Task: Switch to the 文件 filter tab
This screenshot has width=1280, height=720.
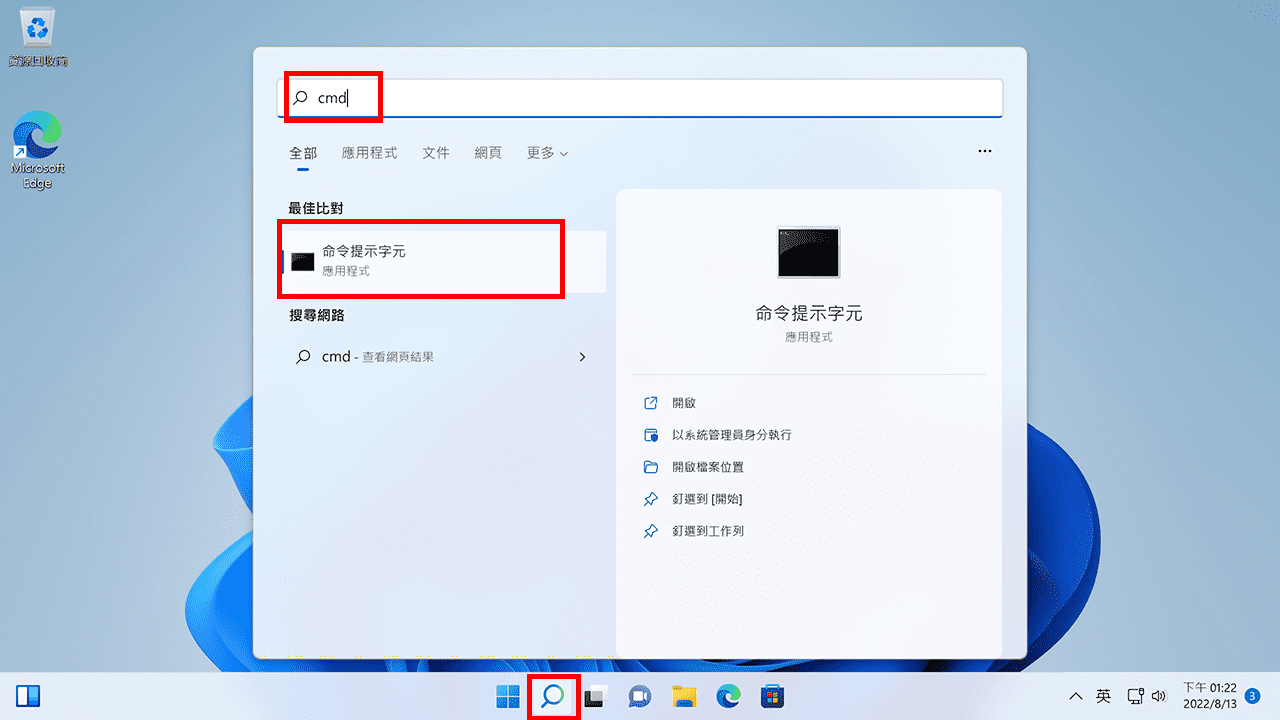Action: [436, 153]
